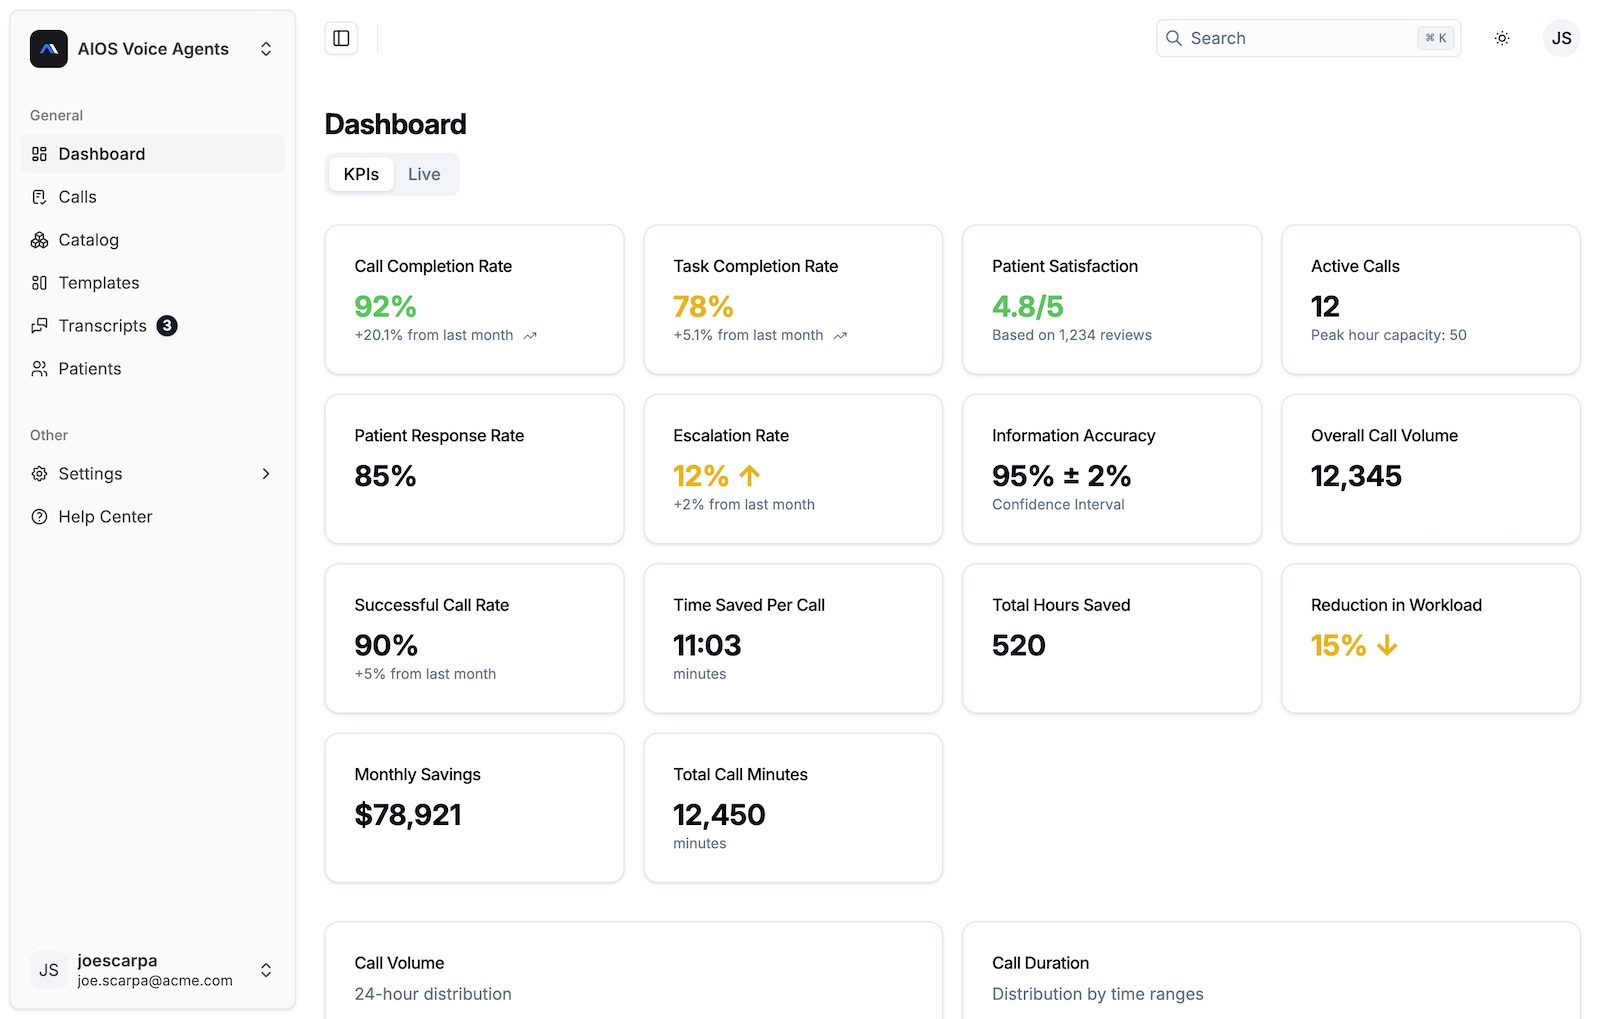Click the Help Center question mark icon
This screenshot has height=1019, width=1600.
[39, 517]
